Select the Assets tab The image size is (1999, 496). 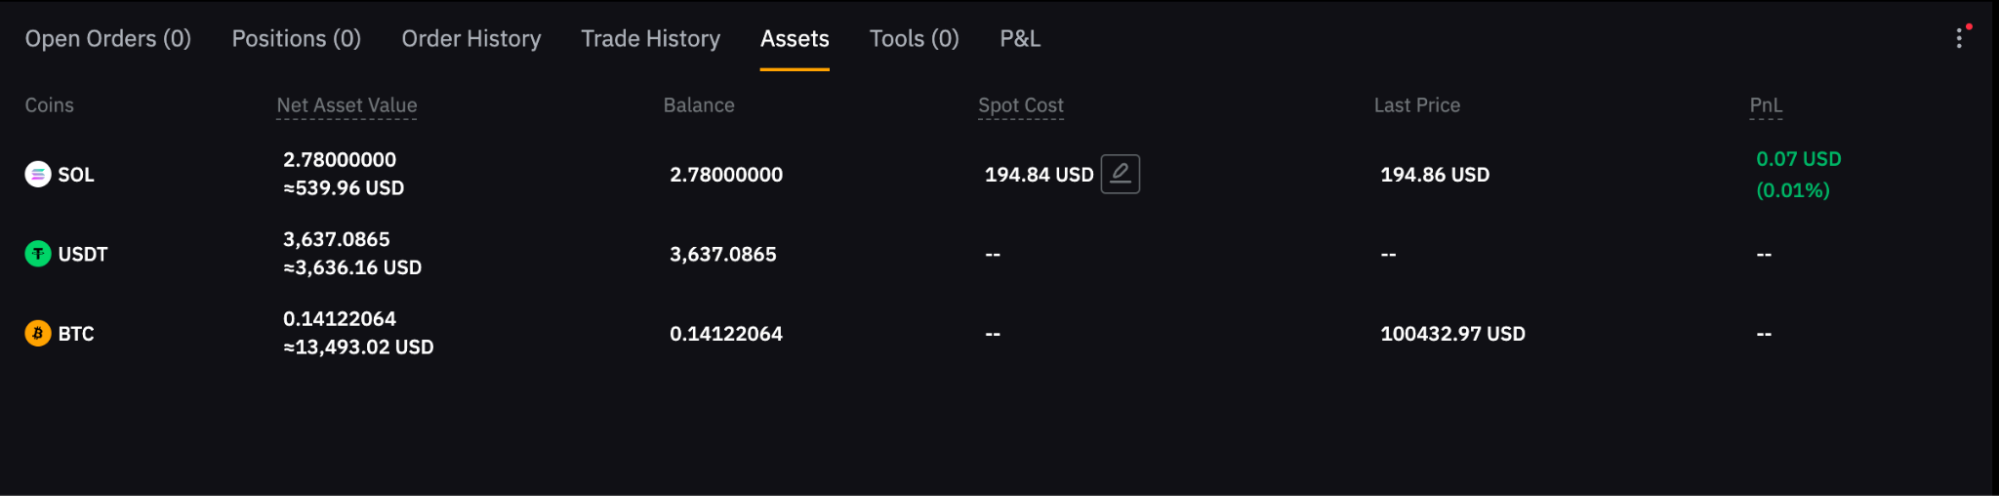click(x=794, y=39)
